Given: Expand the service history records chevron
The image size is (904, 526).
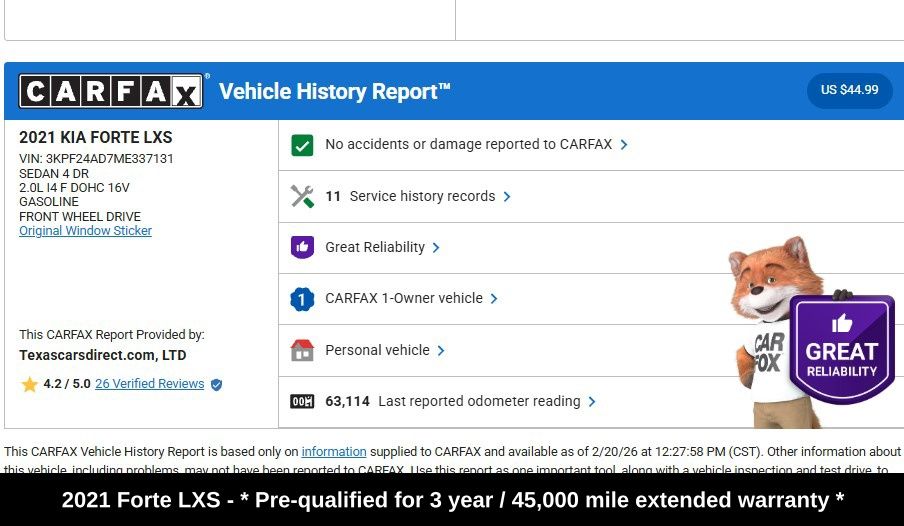Looking at the screenshot, I should (x=507, y=197).
